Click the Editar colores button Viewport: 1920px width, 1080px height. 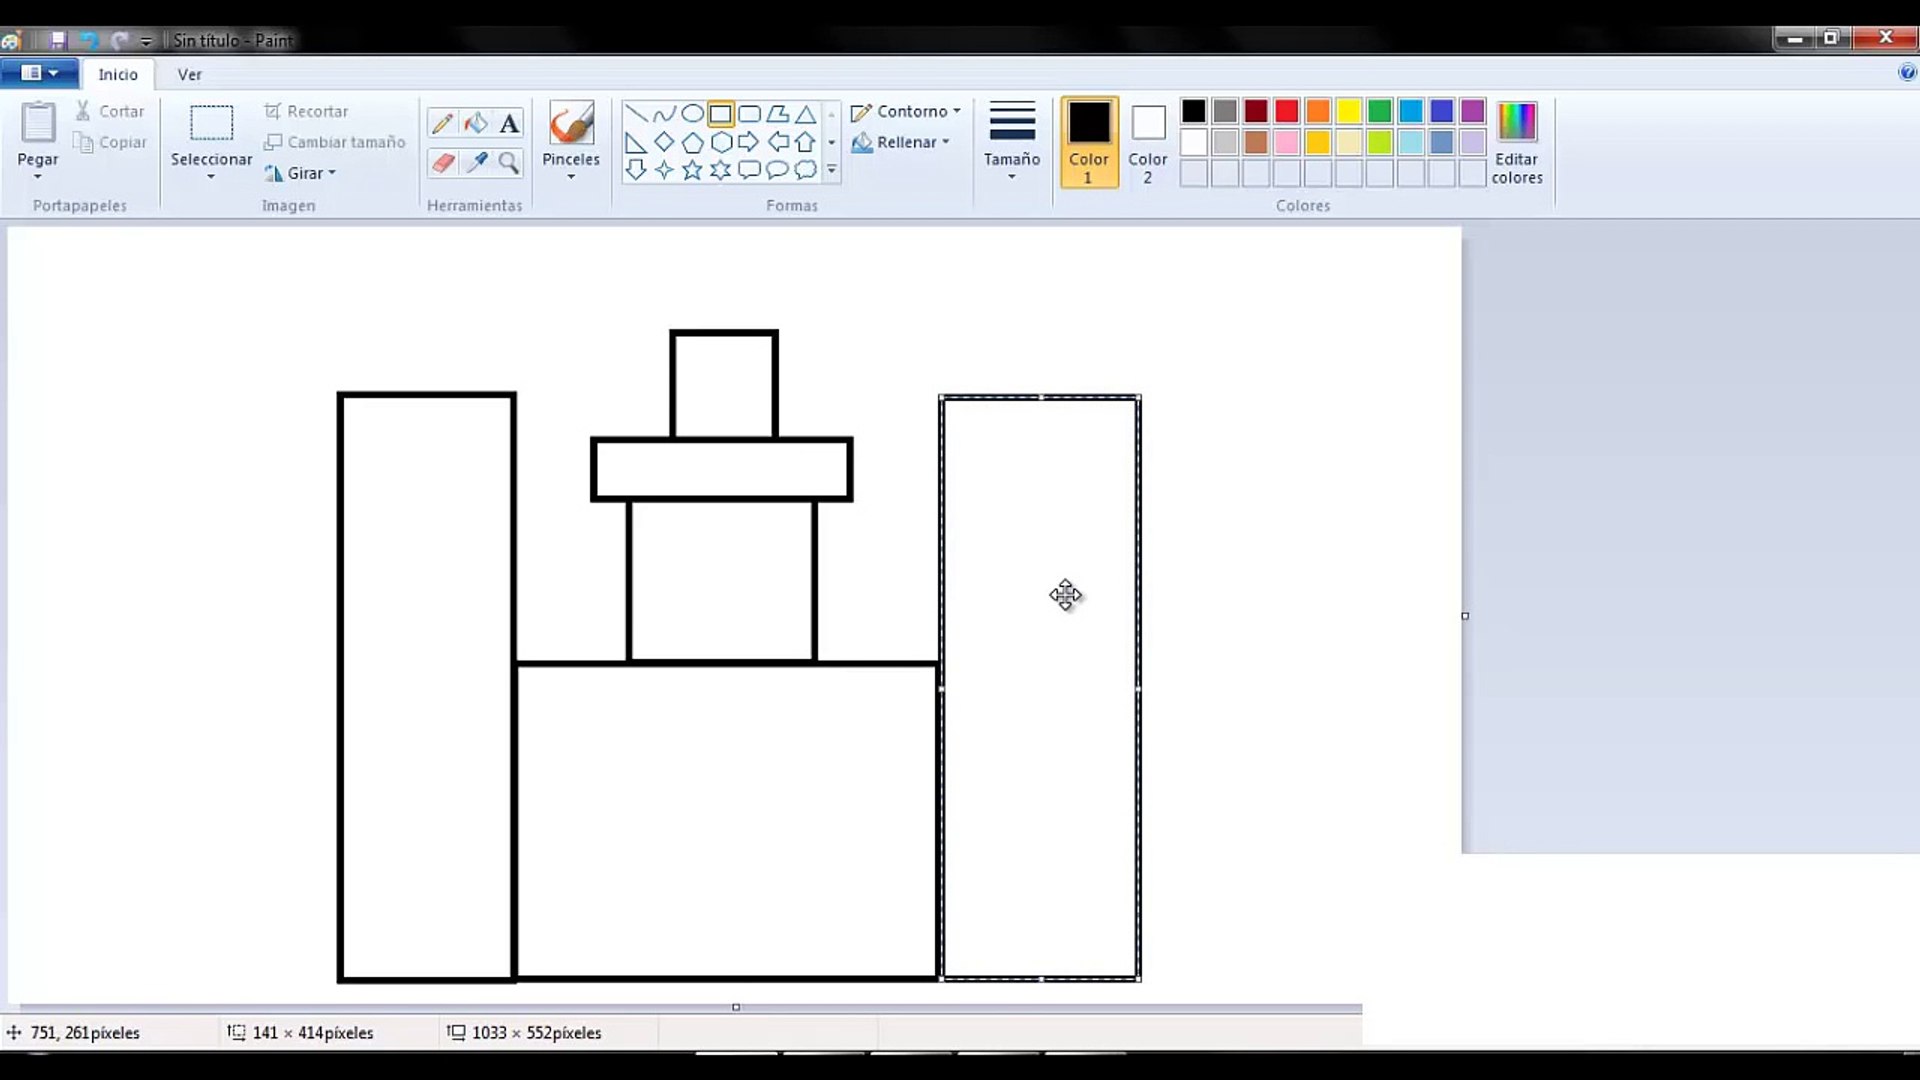(x=1516, y=142)
